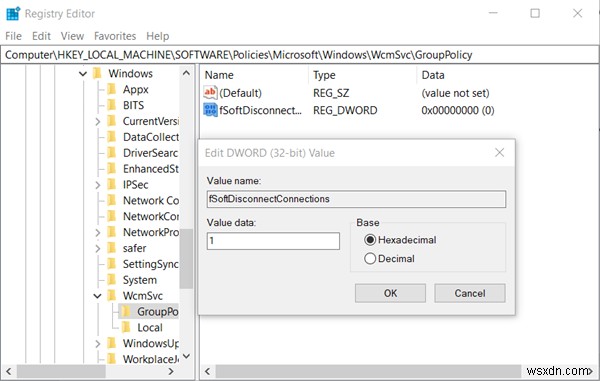Click the registry path address bar

pos(300,55)
